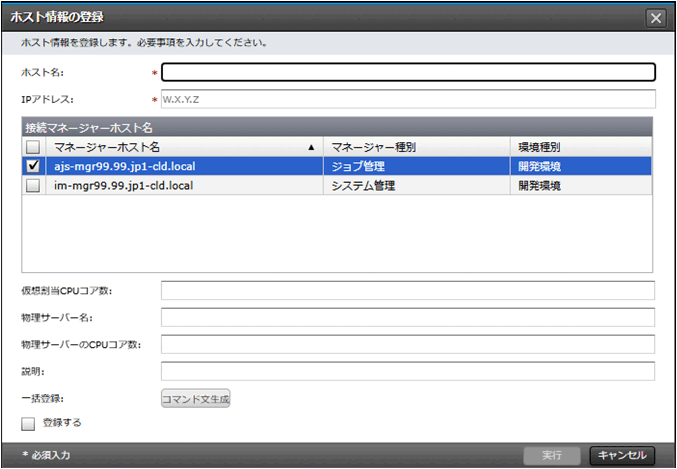677x469 pixels.
Task: Close the ホスト情報の登録 dialog with X
Action: (x=656, y=19)
